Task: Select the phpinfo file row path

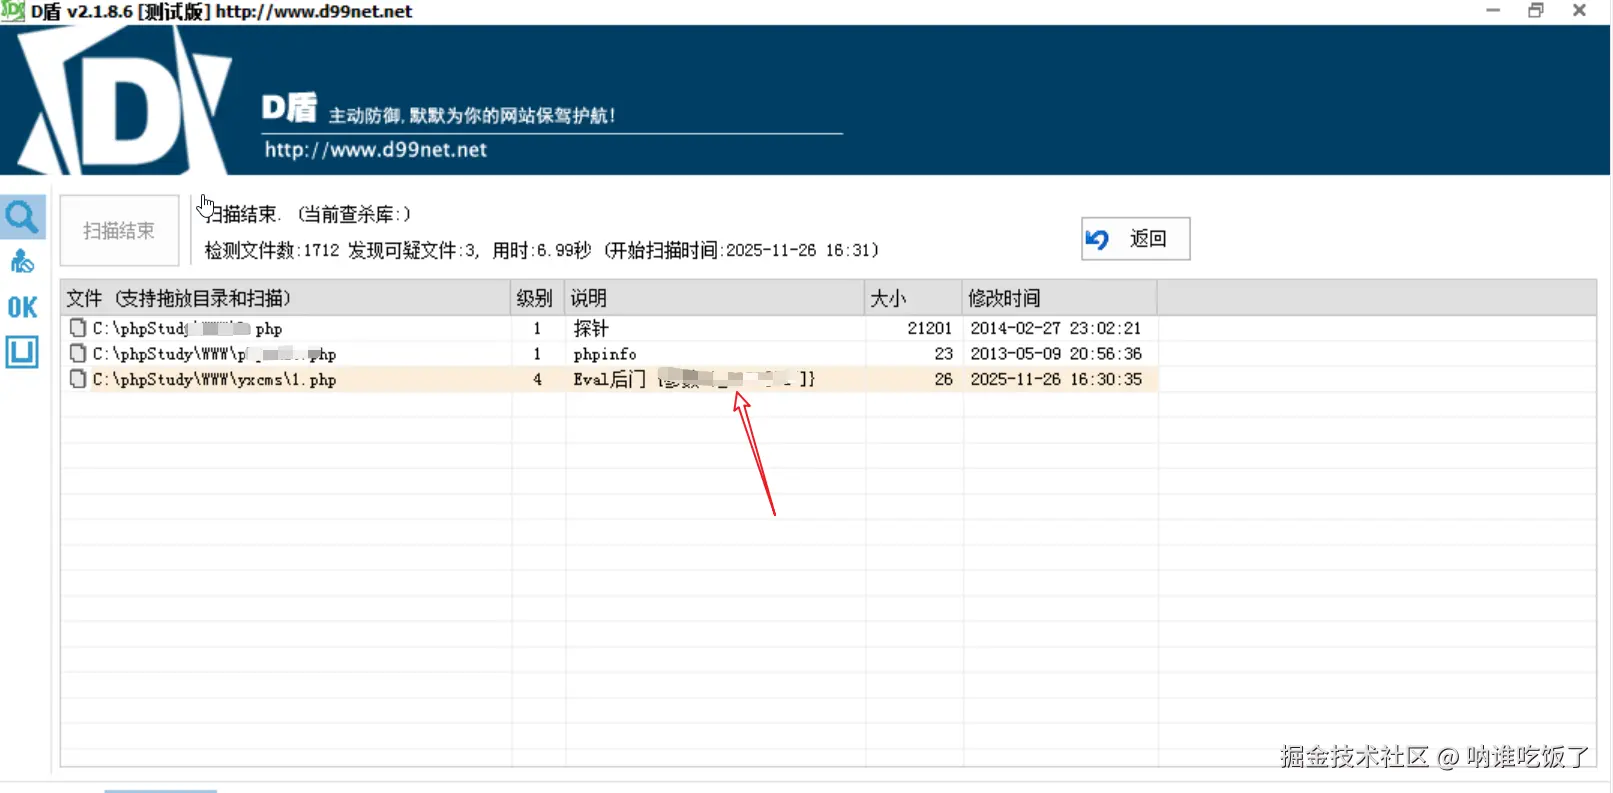Action: pyautogui.click(x=214, y=354)
